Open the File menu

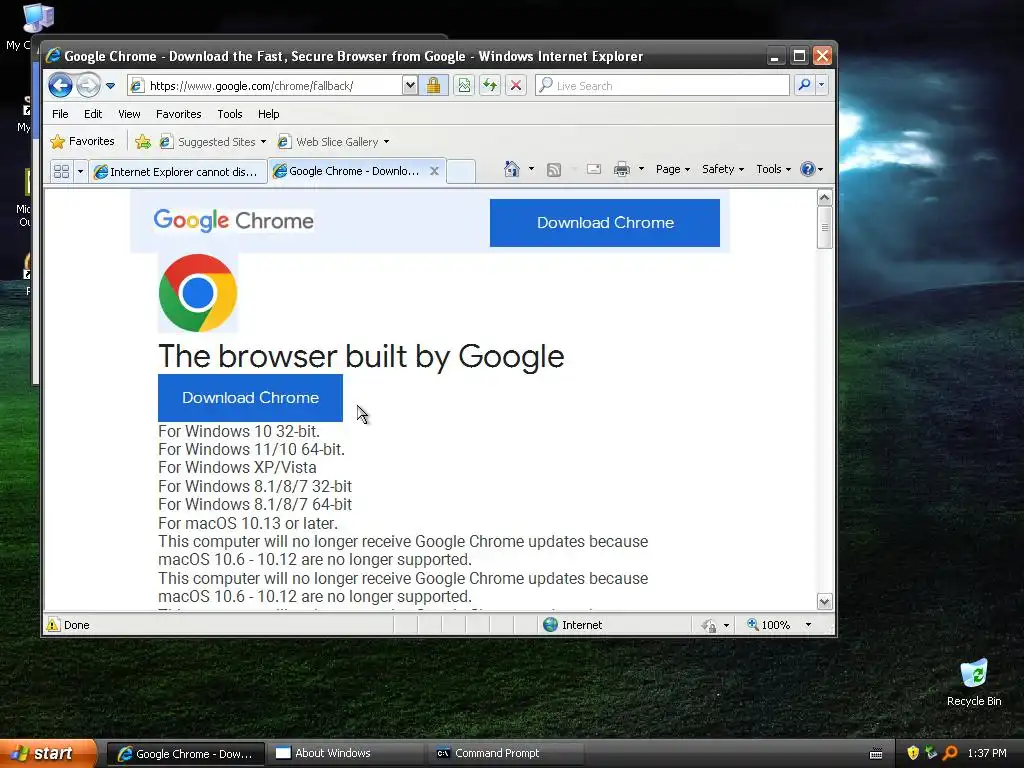(x=60, y=114)
